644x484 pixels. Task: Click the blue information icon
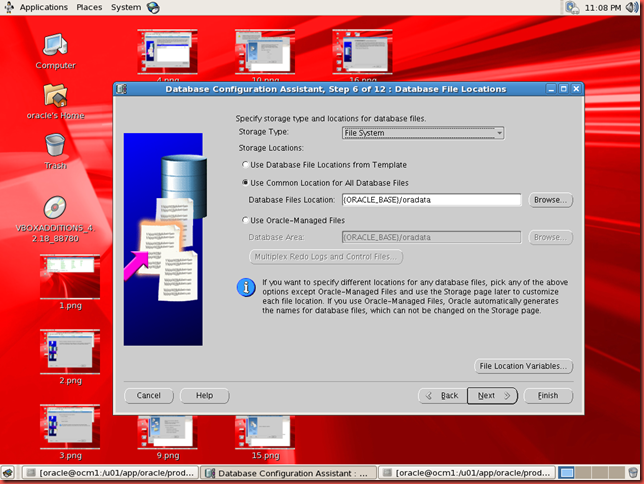tap(246, 287)
